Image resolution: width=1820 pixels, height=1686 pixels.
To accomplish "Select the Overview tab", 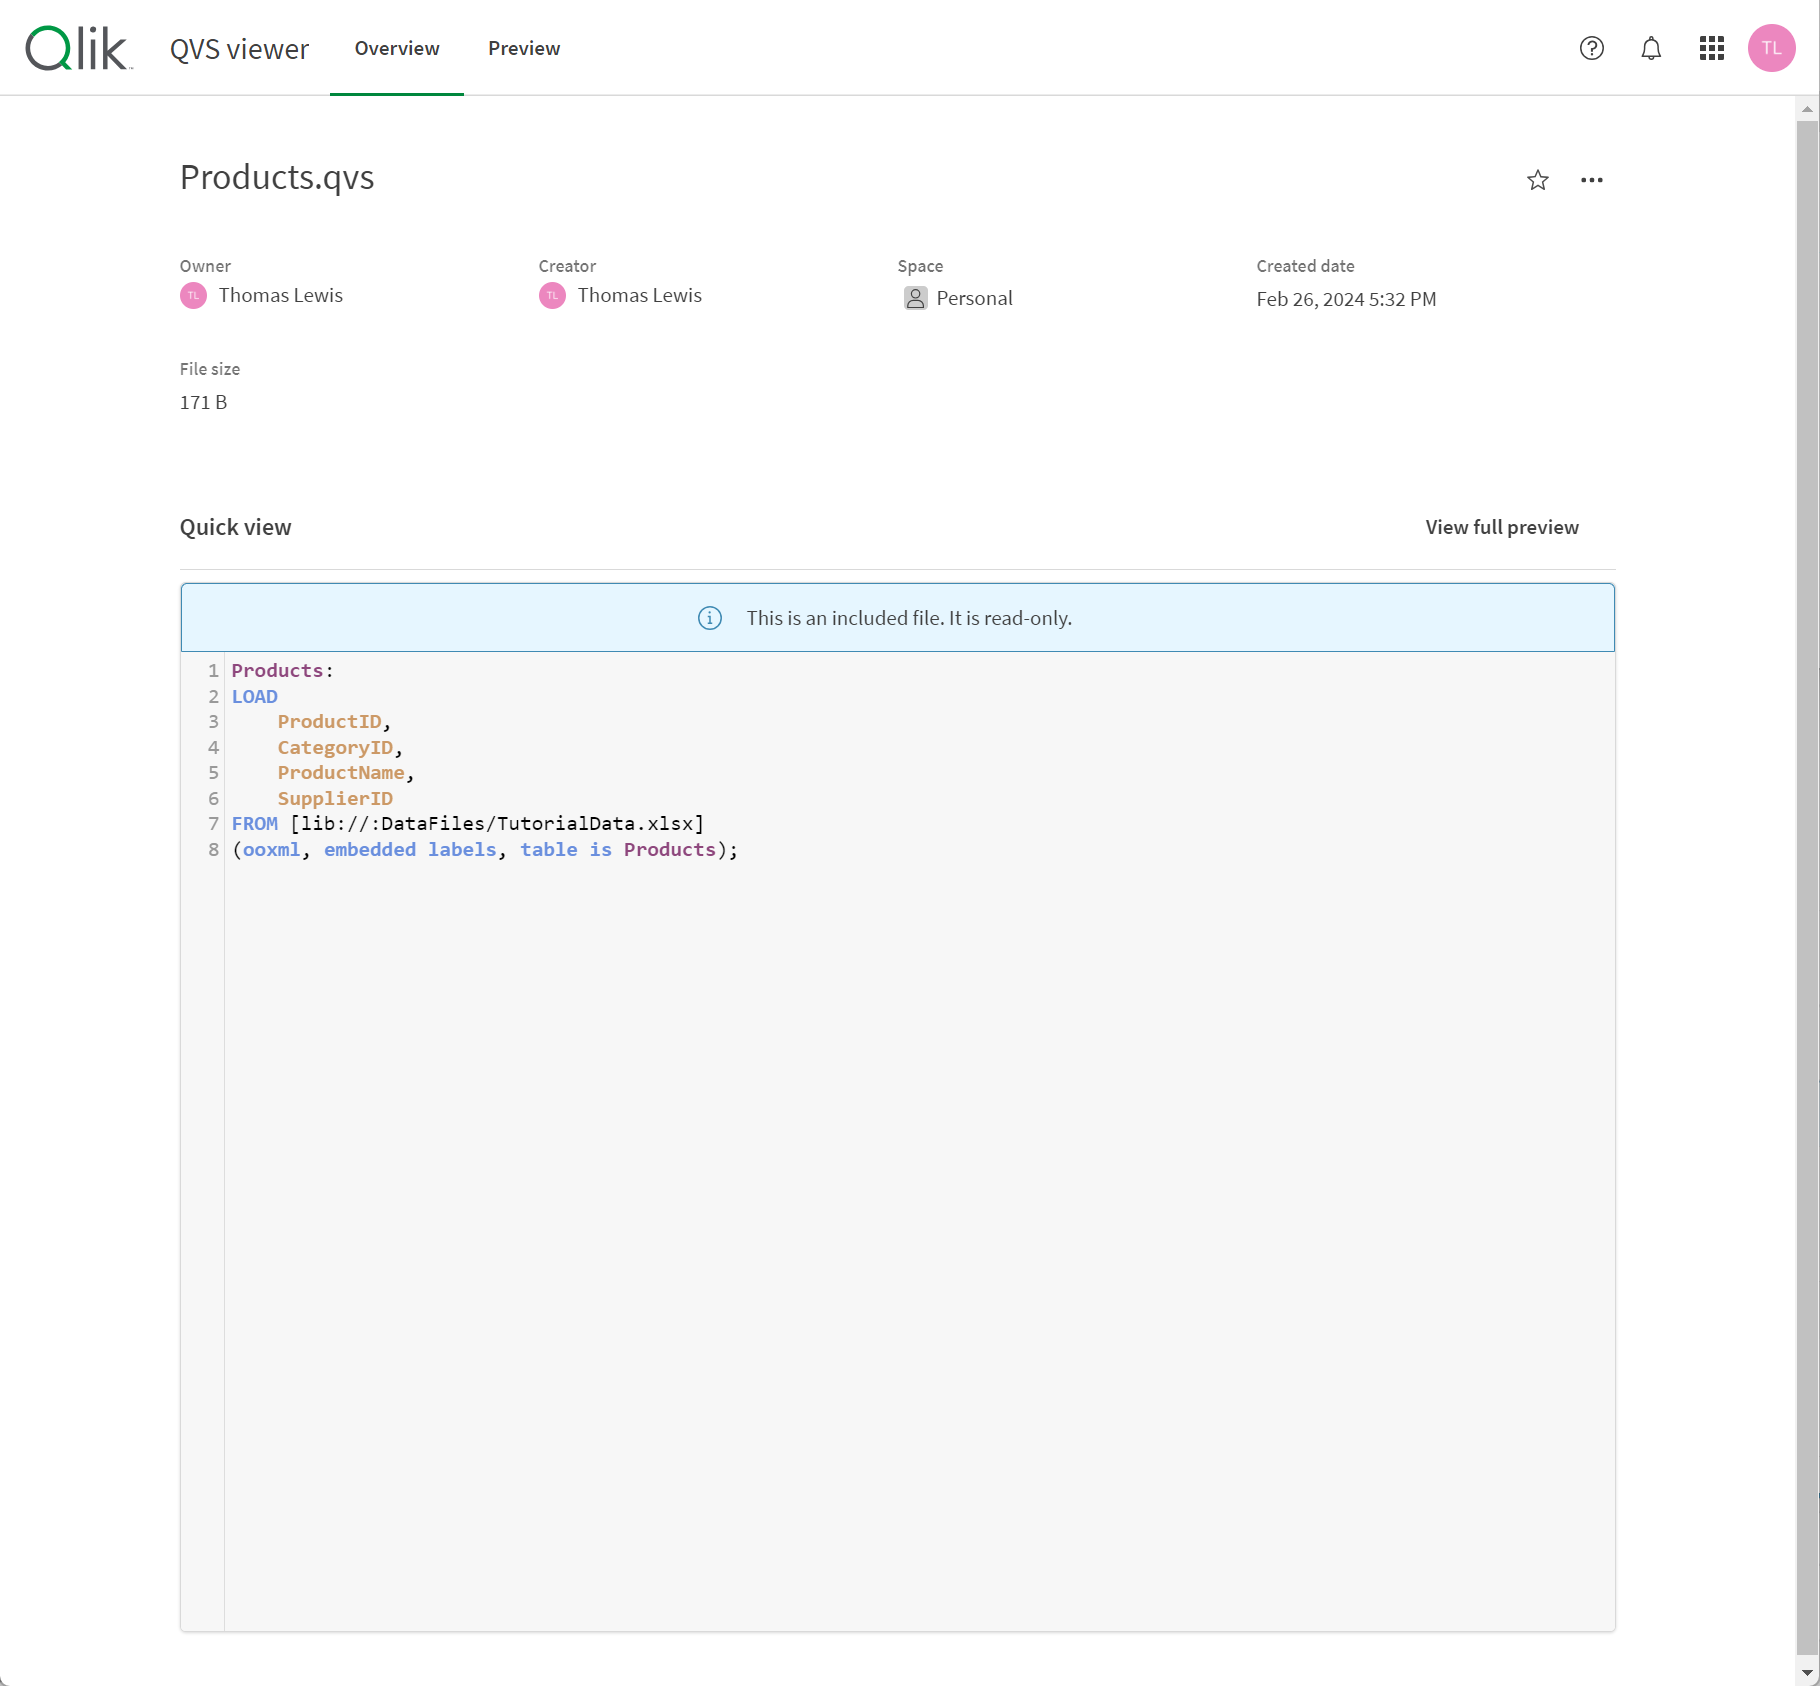I will point(397,48).
